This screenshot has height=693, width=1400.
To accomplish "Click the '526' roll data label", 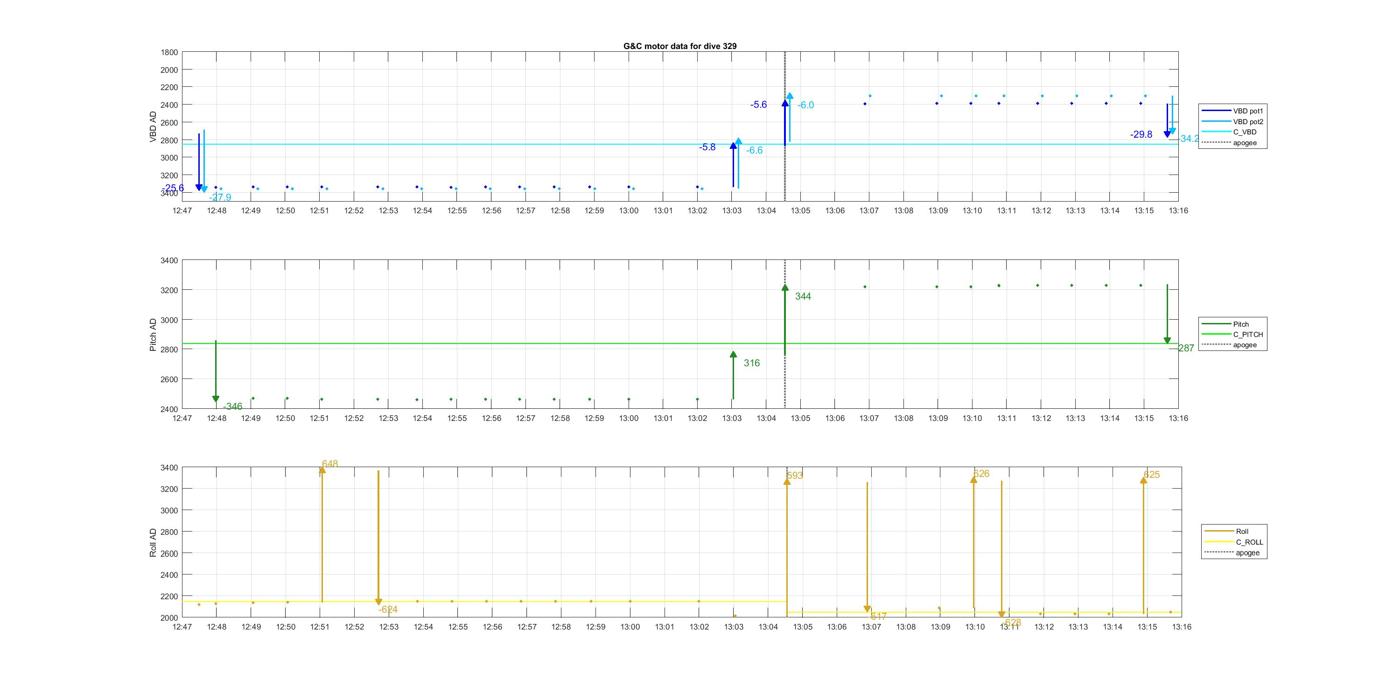I will (x=981, y=474).
